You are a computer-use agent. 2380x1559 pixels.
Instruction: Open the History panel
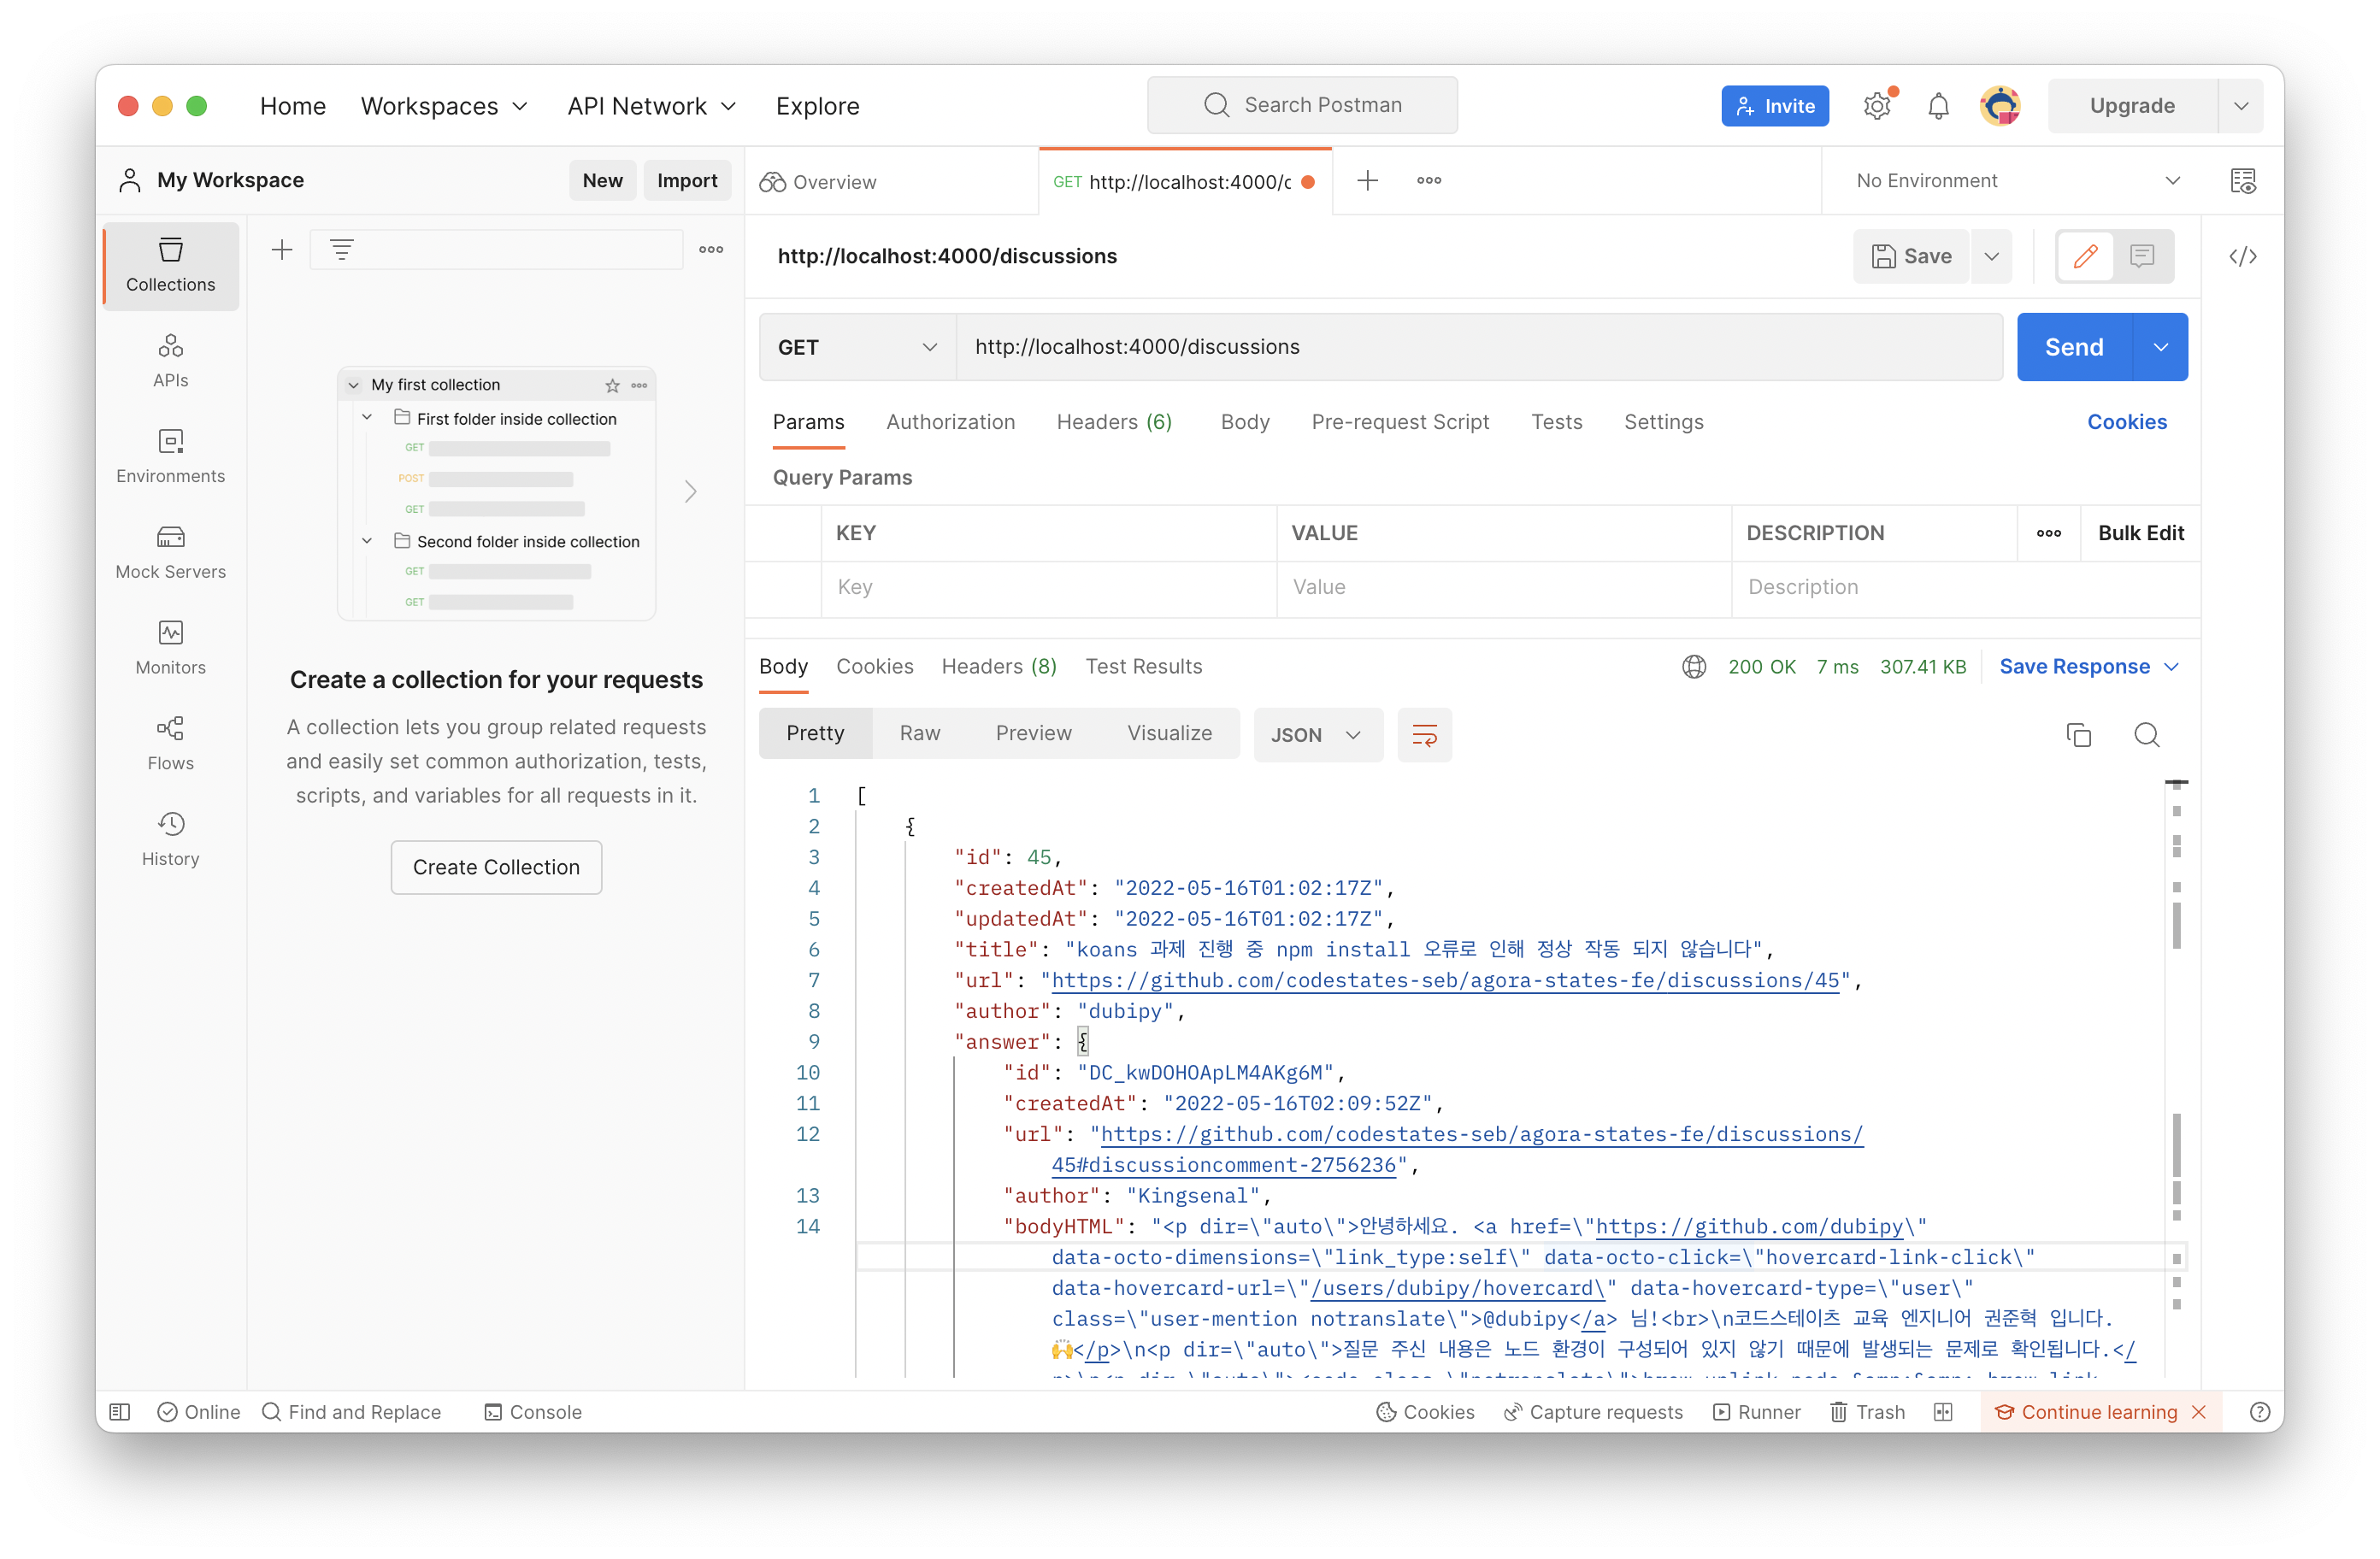[x=170, y=839]
